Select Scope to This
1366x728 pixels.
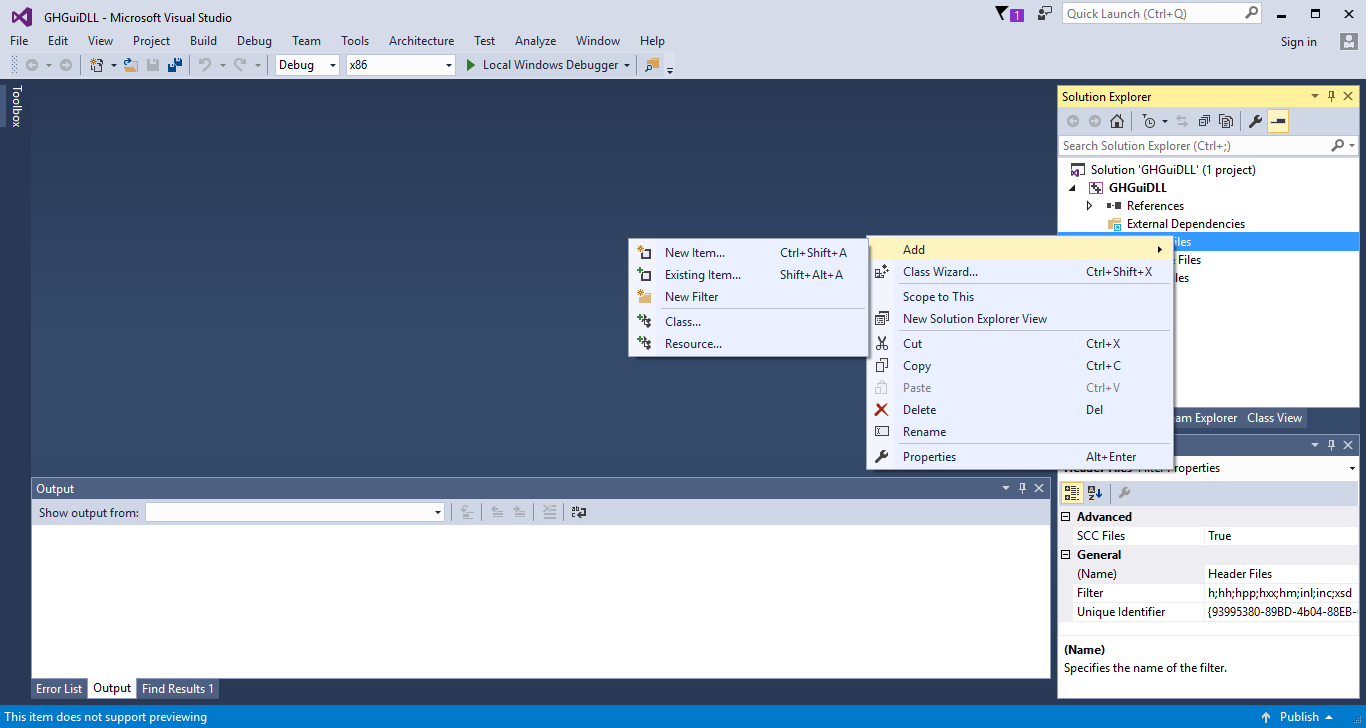1020,297
